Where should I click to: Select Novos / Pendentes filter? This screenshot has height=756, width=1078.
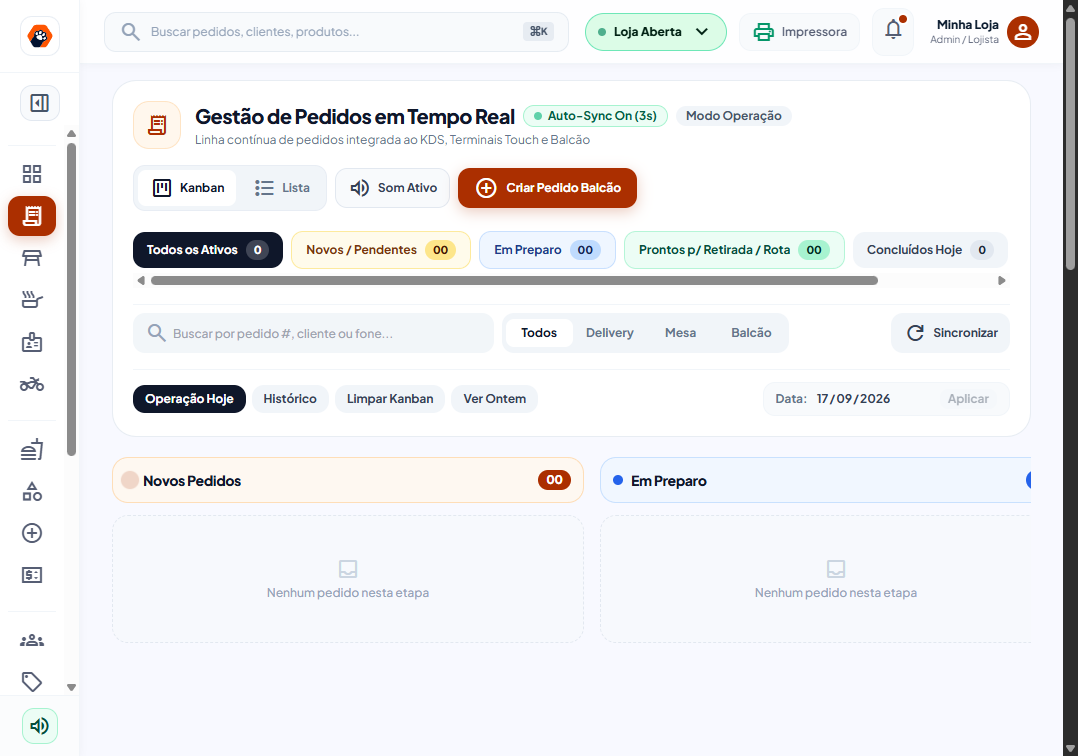[x=381, y=250]
